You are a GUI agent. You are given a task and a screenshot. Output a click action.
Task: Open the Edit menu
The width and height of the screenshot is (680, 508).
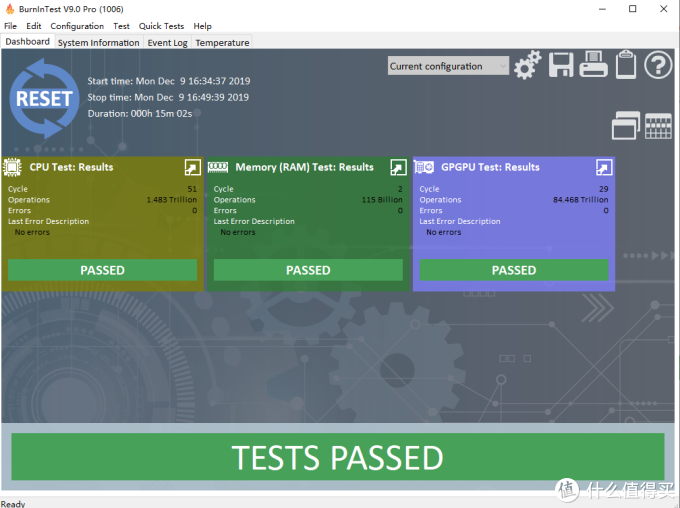tap(33, 26)
